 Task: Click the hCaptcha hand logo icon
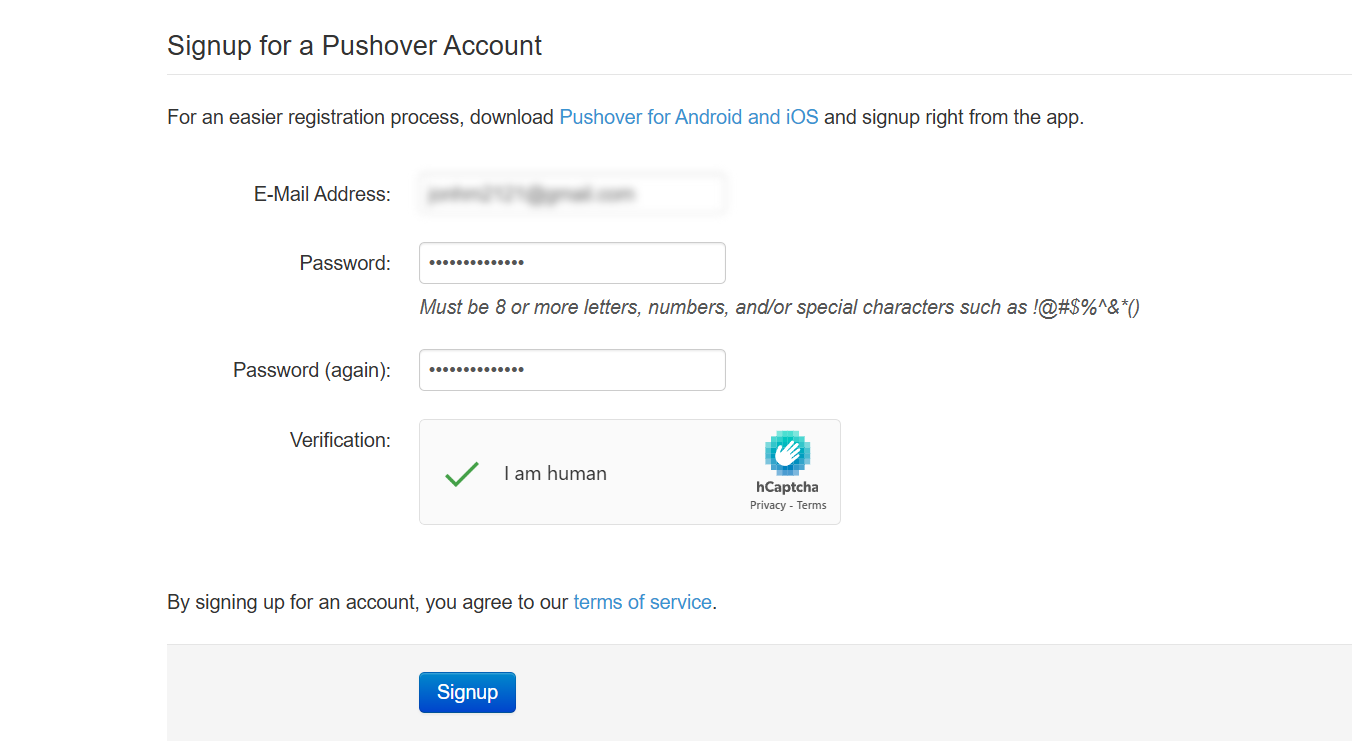point(787,453)
